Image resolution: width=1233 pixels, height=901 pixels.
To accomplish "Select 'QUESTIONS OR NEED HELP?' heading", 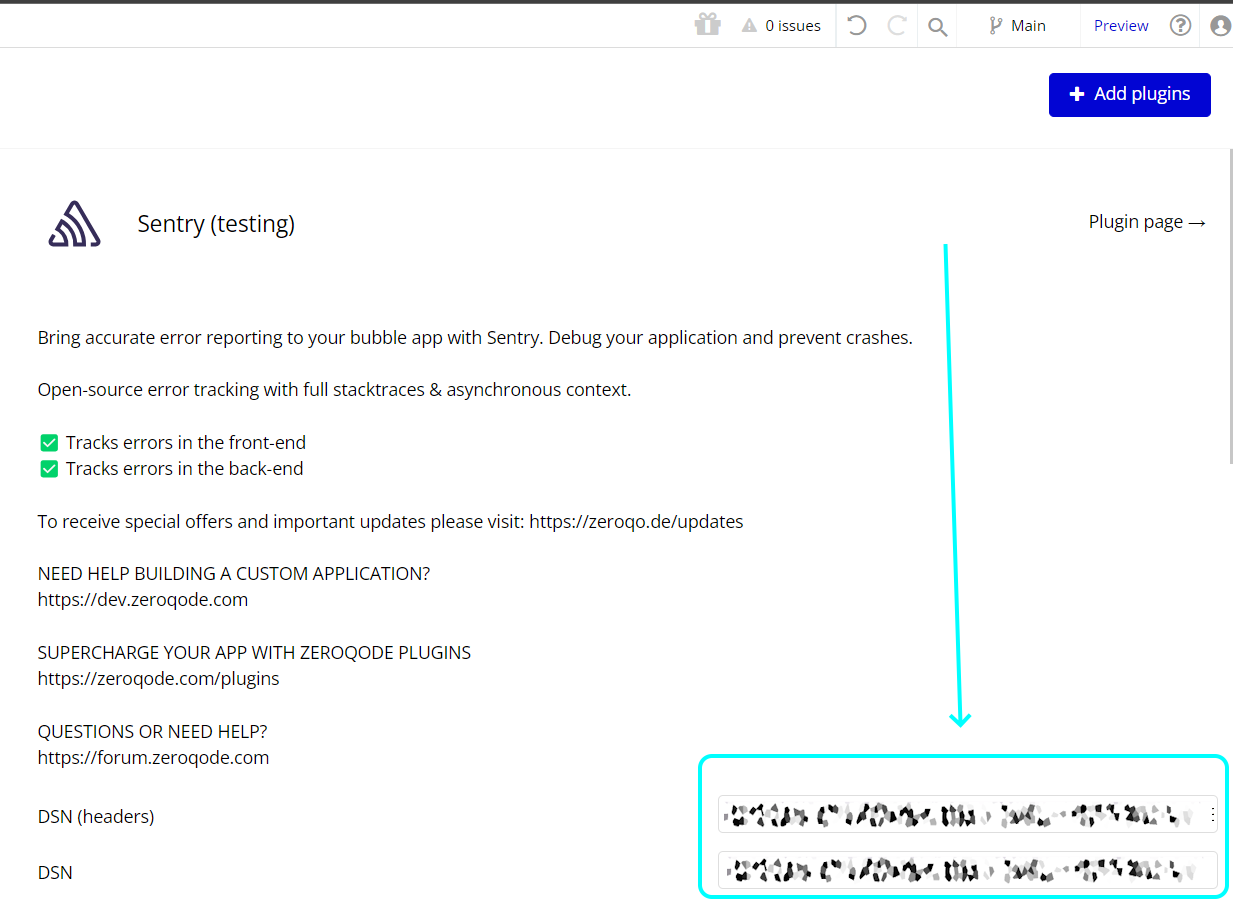I will (153, 732).
